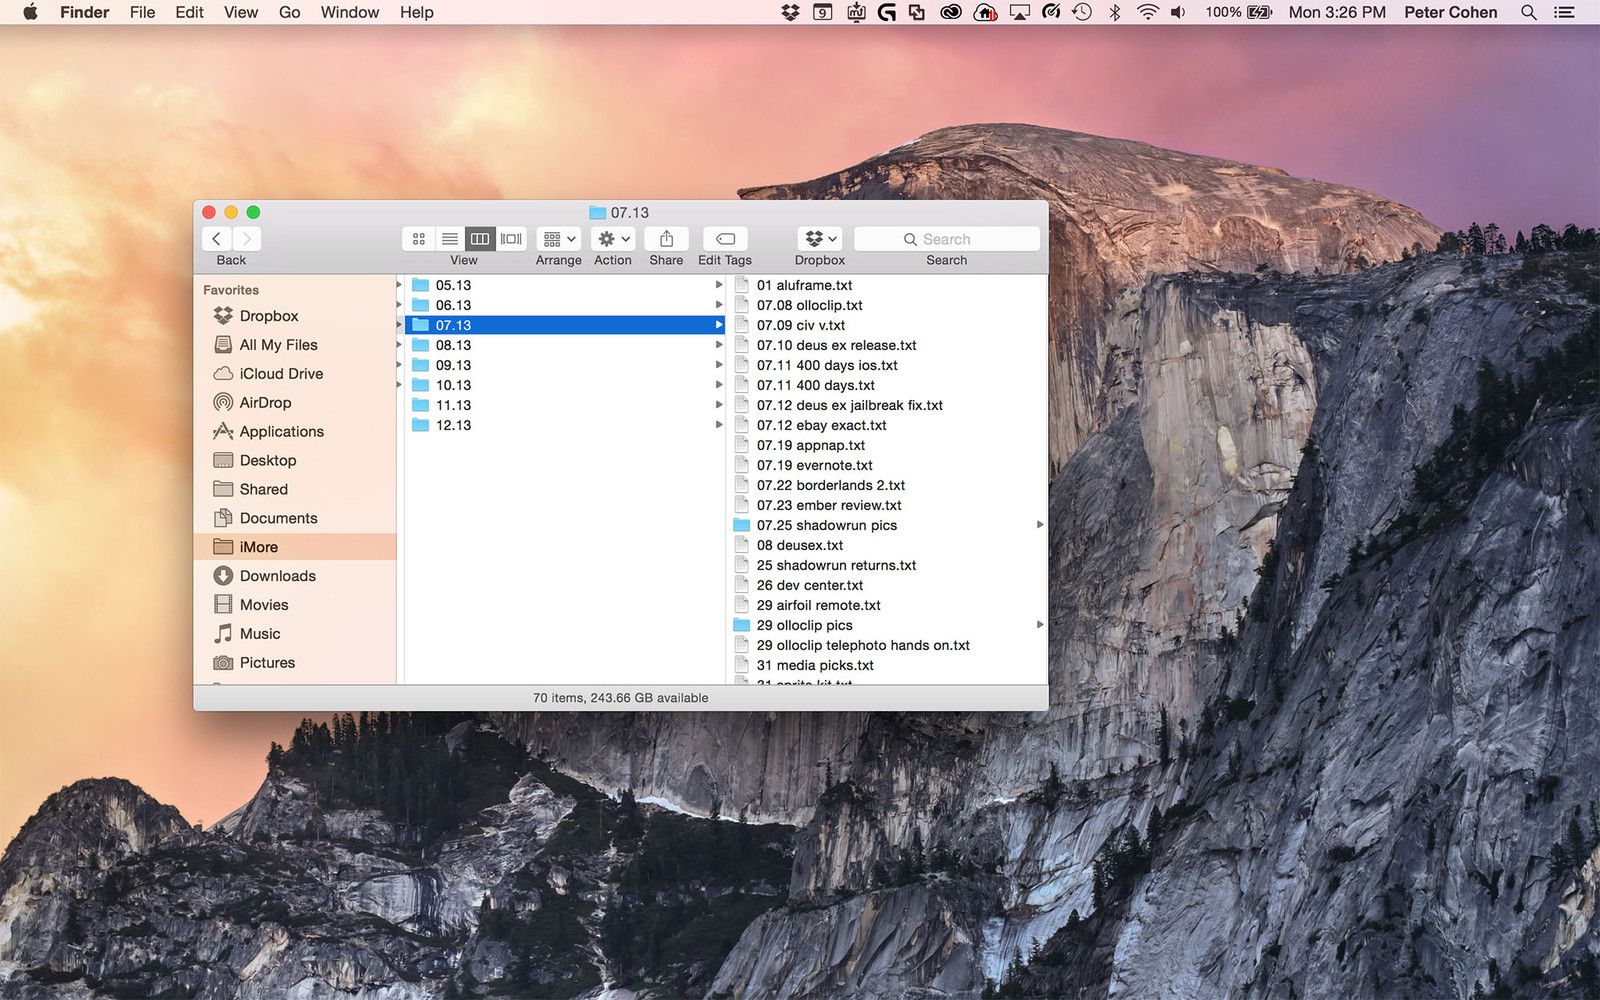Select the 08.13 folder
The height and width of the screenshot is (1000, 1600).
point(453,345)
